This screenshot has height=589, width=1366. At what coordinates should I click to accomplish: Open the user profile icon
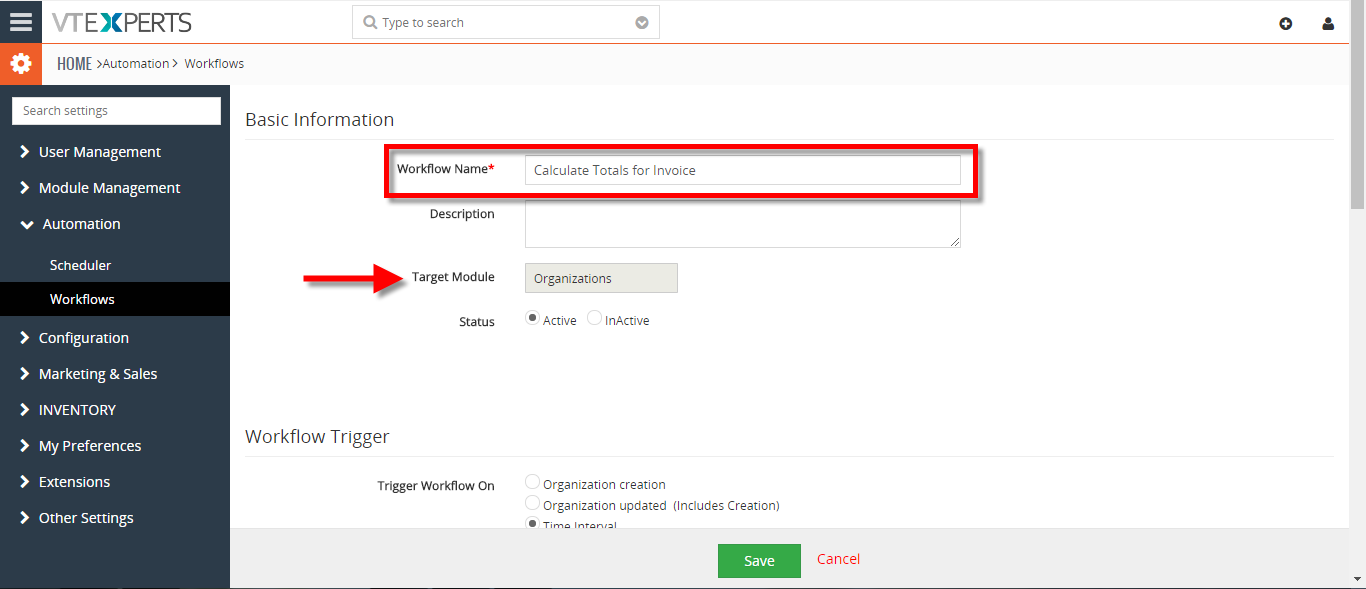pos(1328,23)
